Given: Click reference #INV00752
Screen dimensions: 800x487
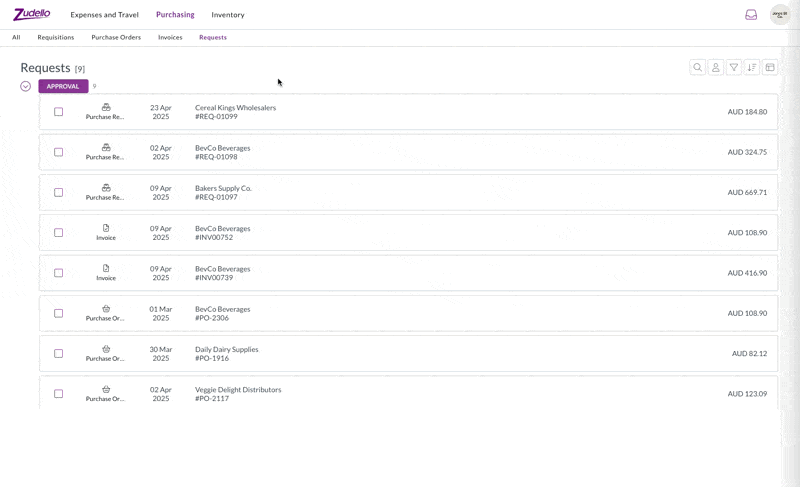Looking at the screenshot, I should click(214, 238).
